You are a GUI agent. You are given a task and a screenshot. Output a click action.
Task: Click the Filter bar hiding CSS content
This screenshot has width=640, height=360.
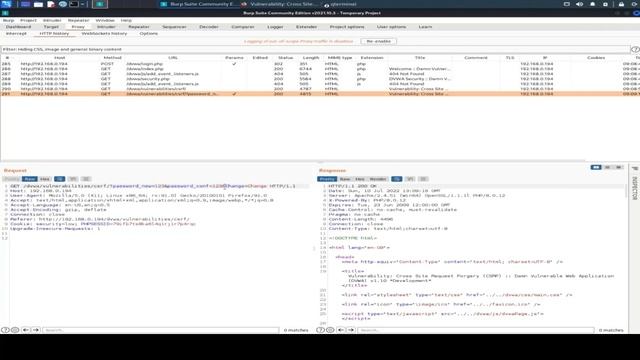click(x=315, y=49)
